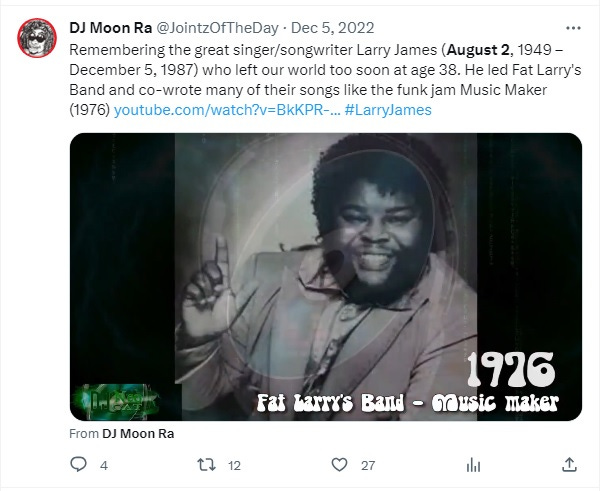Open the @JointzOfTheDay handle
603x491 pixels.
[217, 28]
